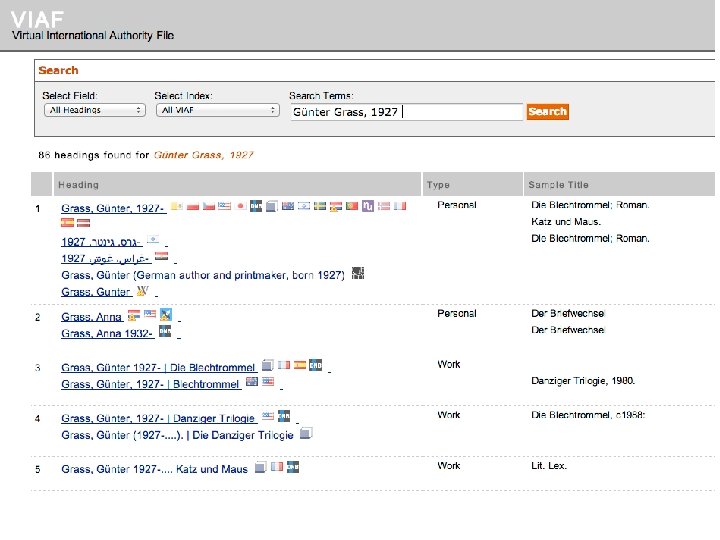Click the Spanish flag icon beside Die Blechtrommel
The height and width of the screenshot is (540, 720).
point(300,365)
